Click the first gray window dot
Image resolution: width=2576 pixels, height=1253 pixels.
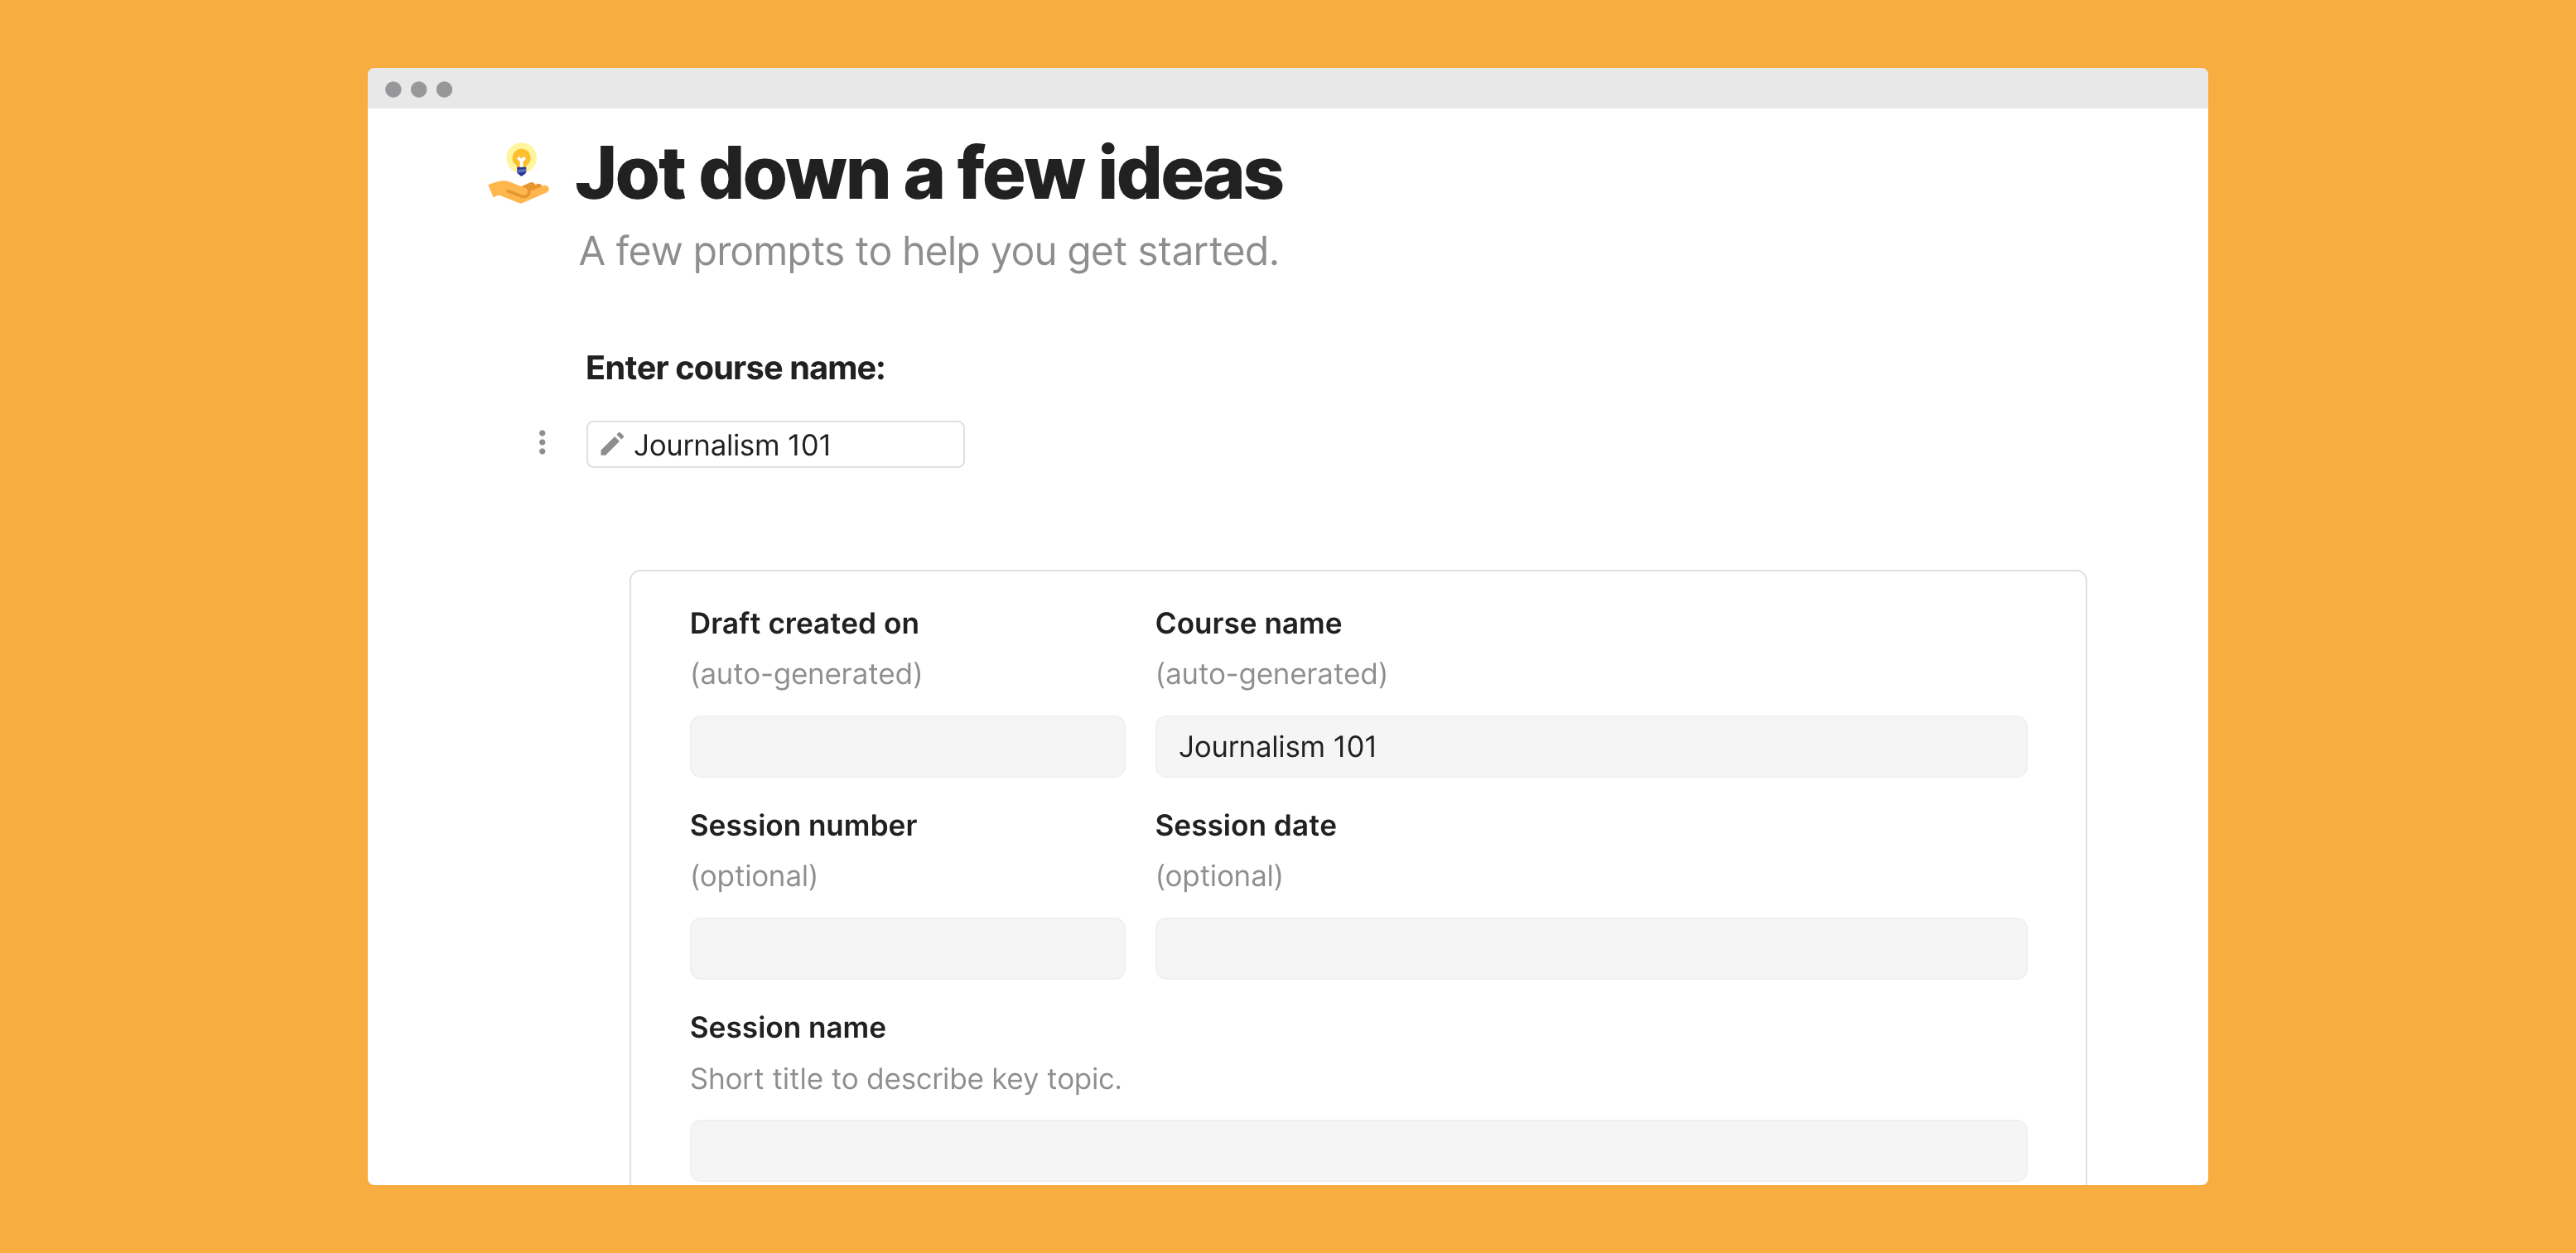[x=393, y=89]
